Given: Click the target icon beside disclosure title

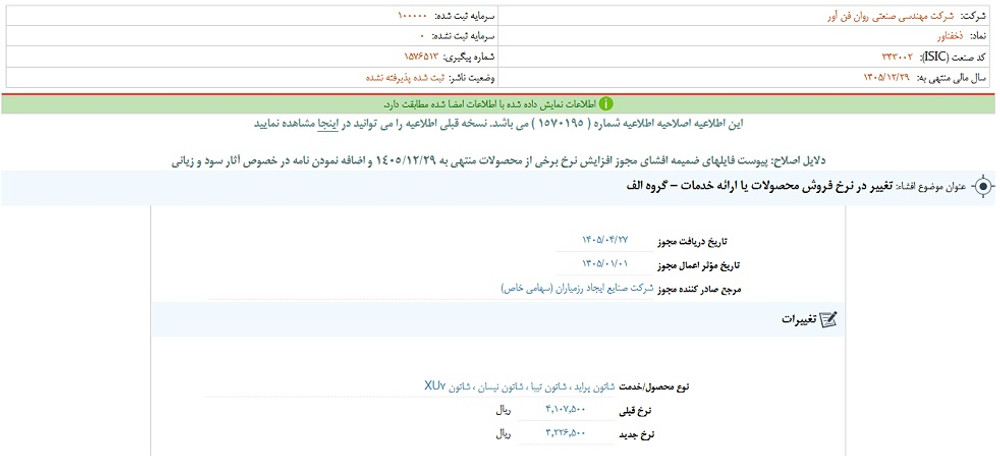Looking at the screenshot, I should [983, 187].
